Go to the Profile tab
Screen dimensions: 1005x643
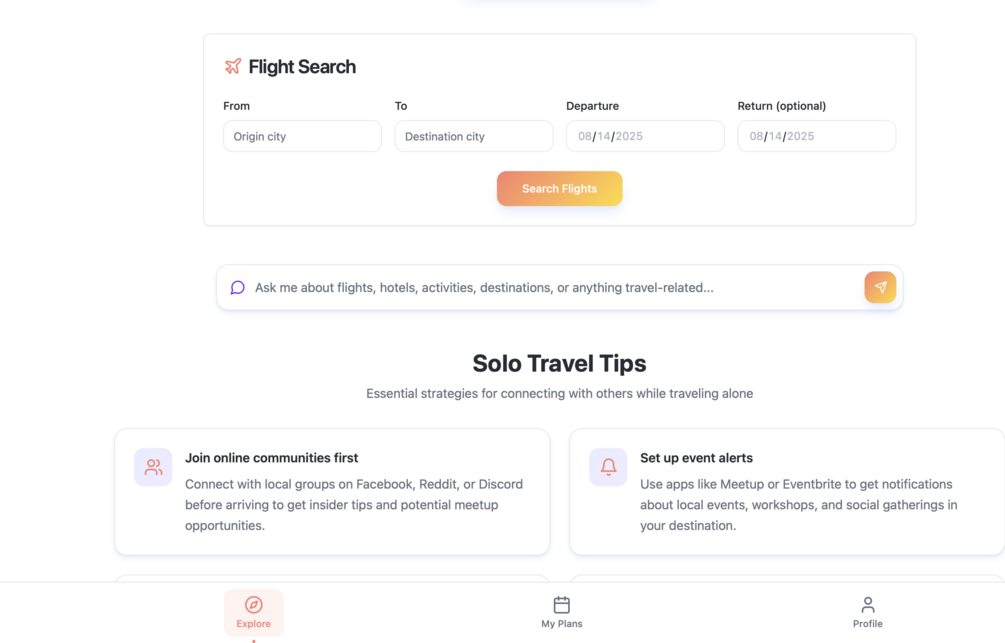coord(868,613)
